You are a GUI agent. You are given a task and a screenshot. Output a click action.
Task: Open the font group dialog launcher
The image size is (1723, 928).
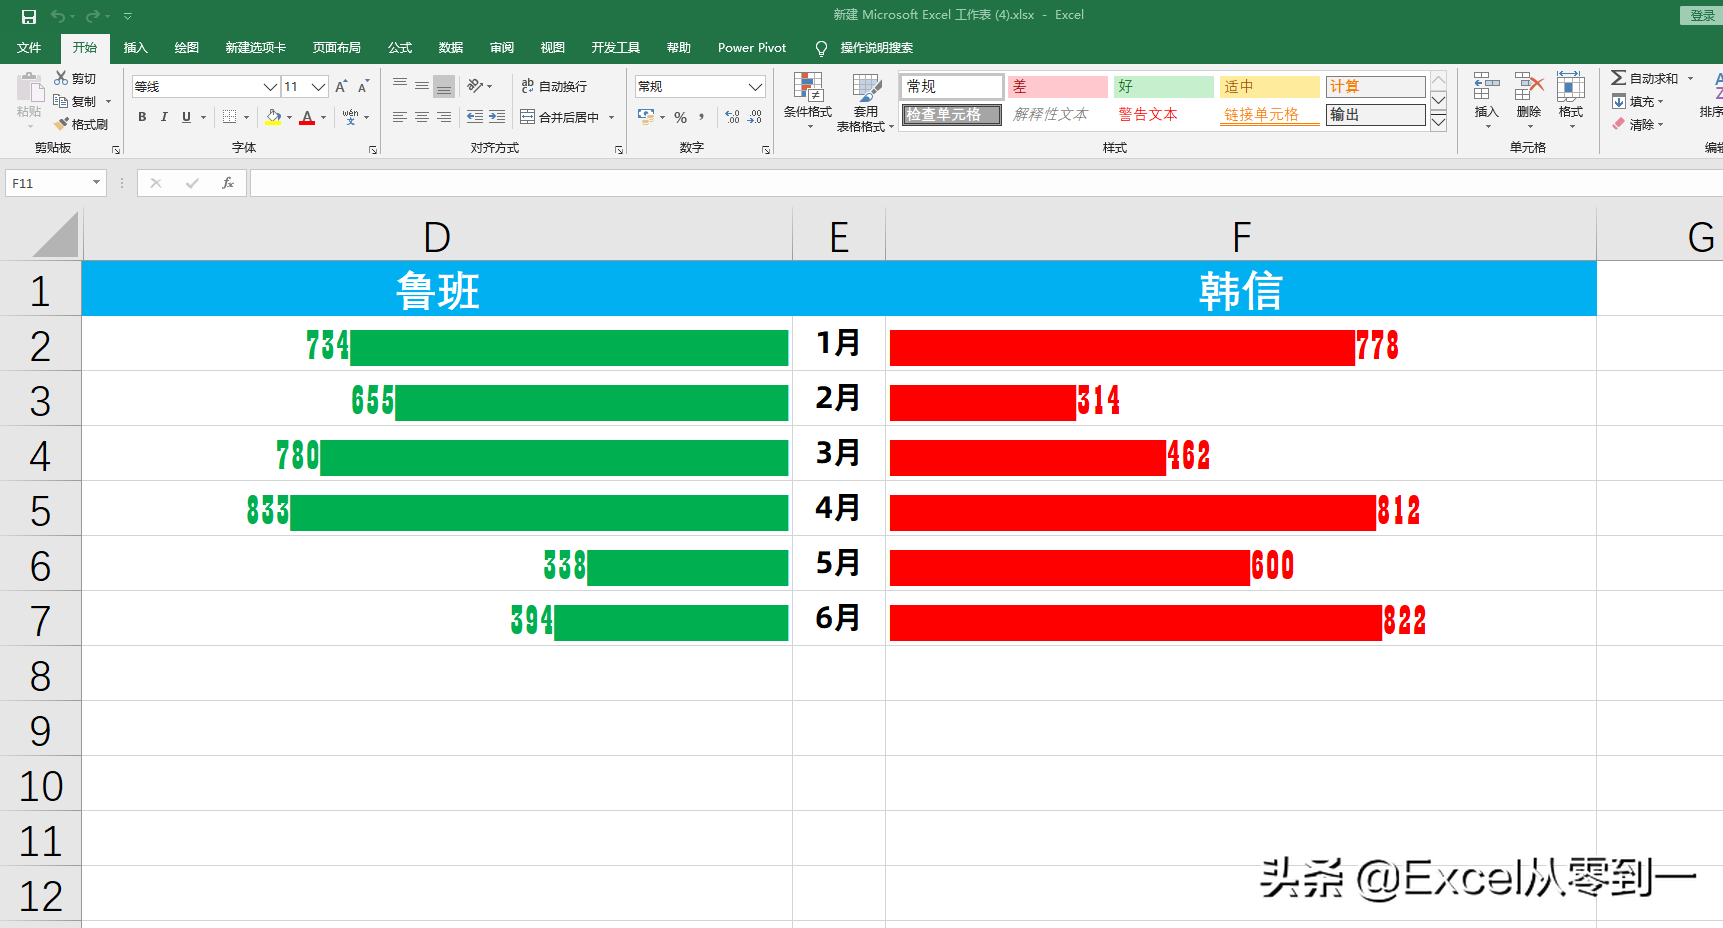[x=373, y=150]
